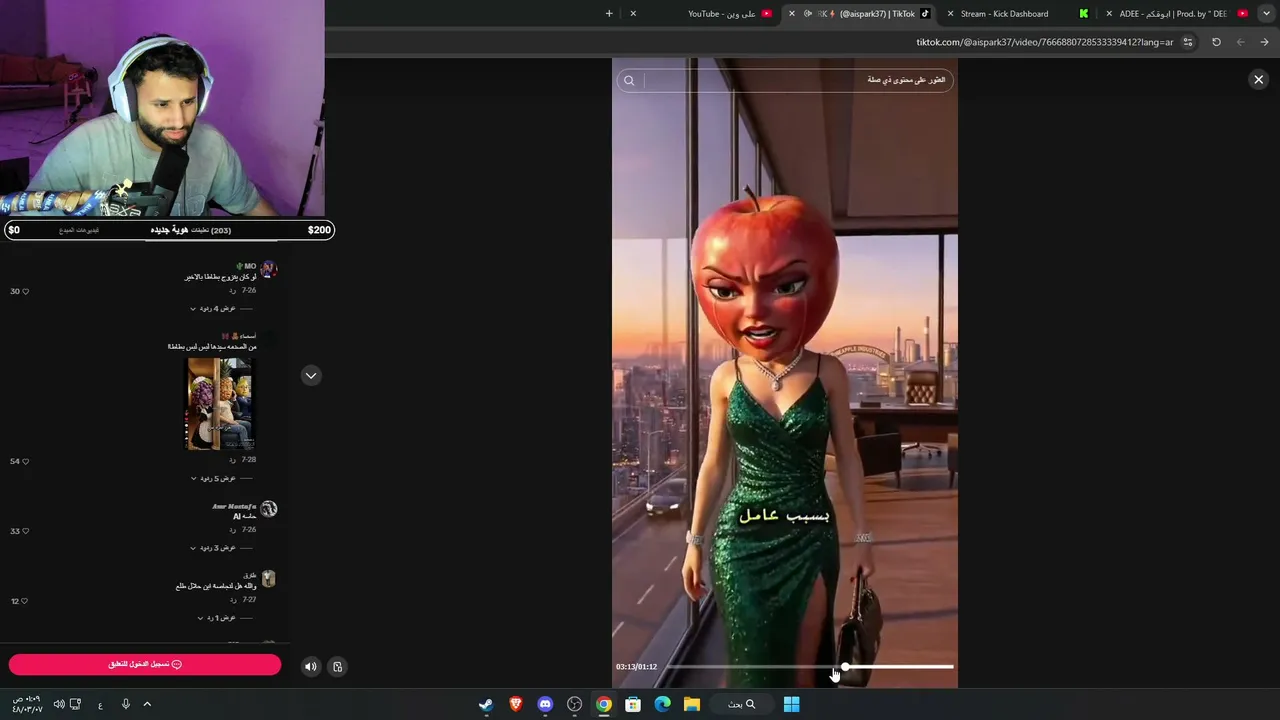Open OBS Studio from the taskbar
The width and height of the screenshot is (1280, 720).
click(574, 704)
